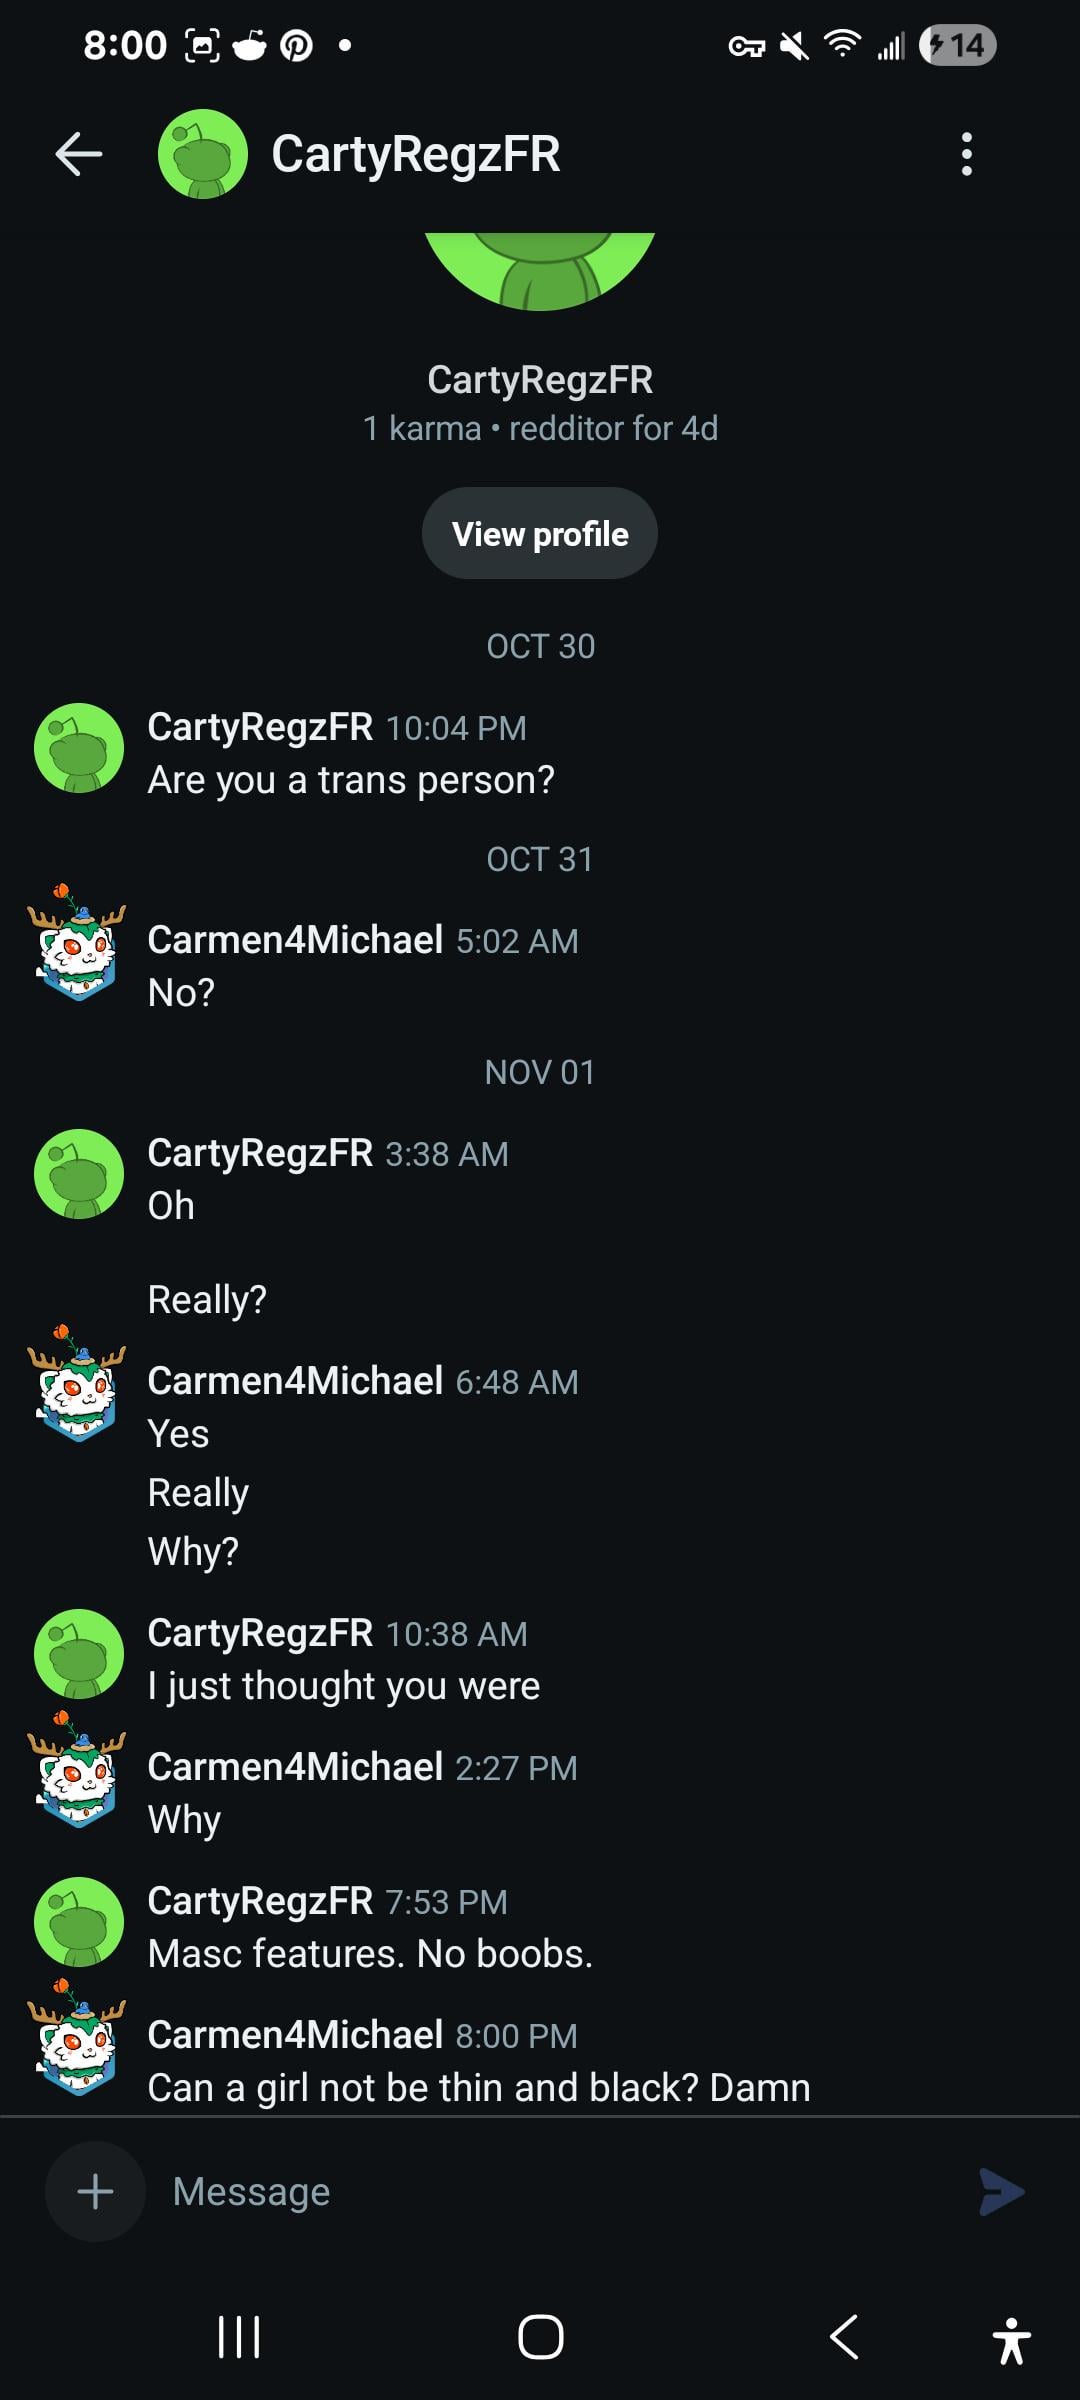Tap CartyRegzFR title in the header
The width and height of the screenshot is (1080, 2400).
tap(416, 154)
